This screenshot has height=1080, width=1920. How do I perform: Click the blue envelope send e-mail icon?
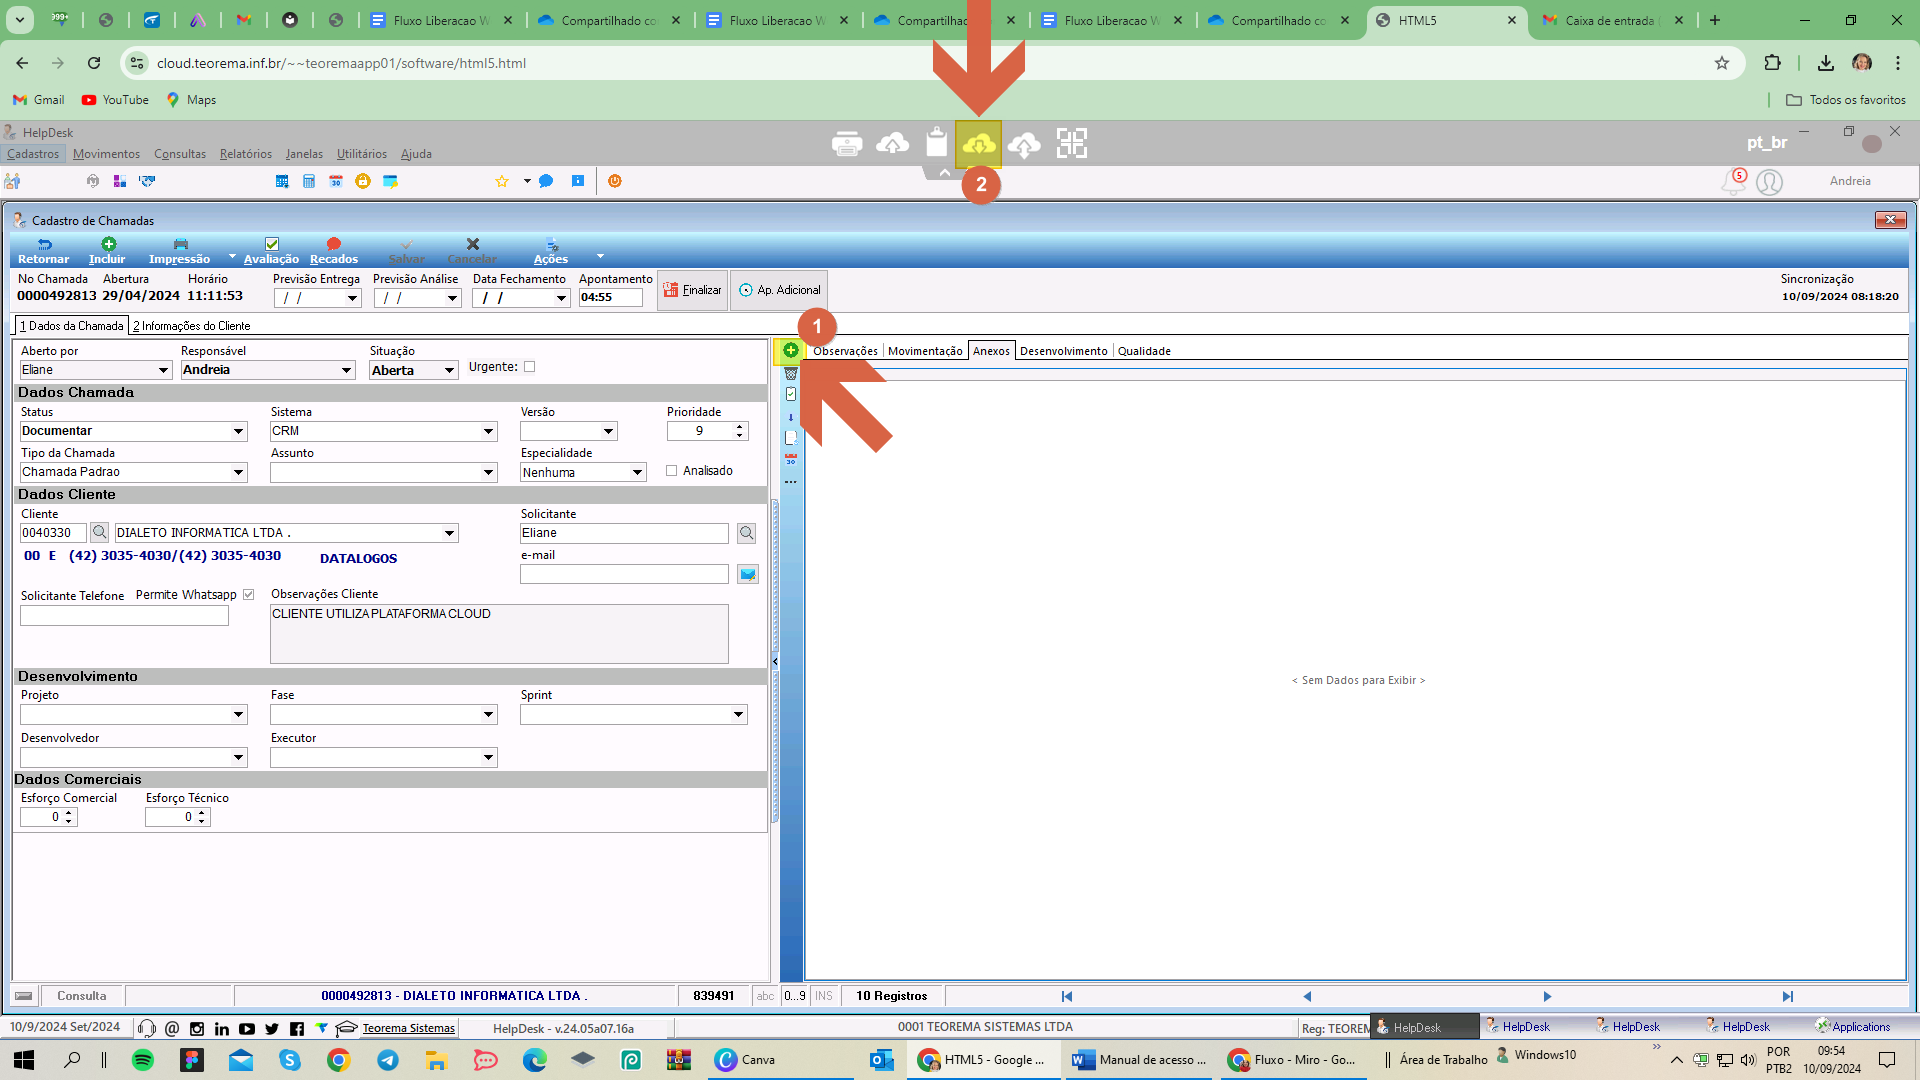click(x=747, y=574)
